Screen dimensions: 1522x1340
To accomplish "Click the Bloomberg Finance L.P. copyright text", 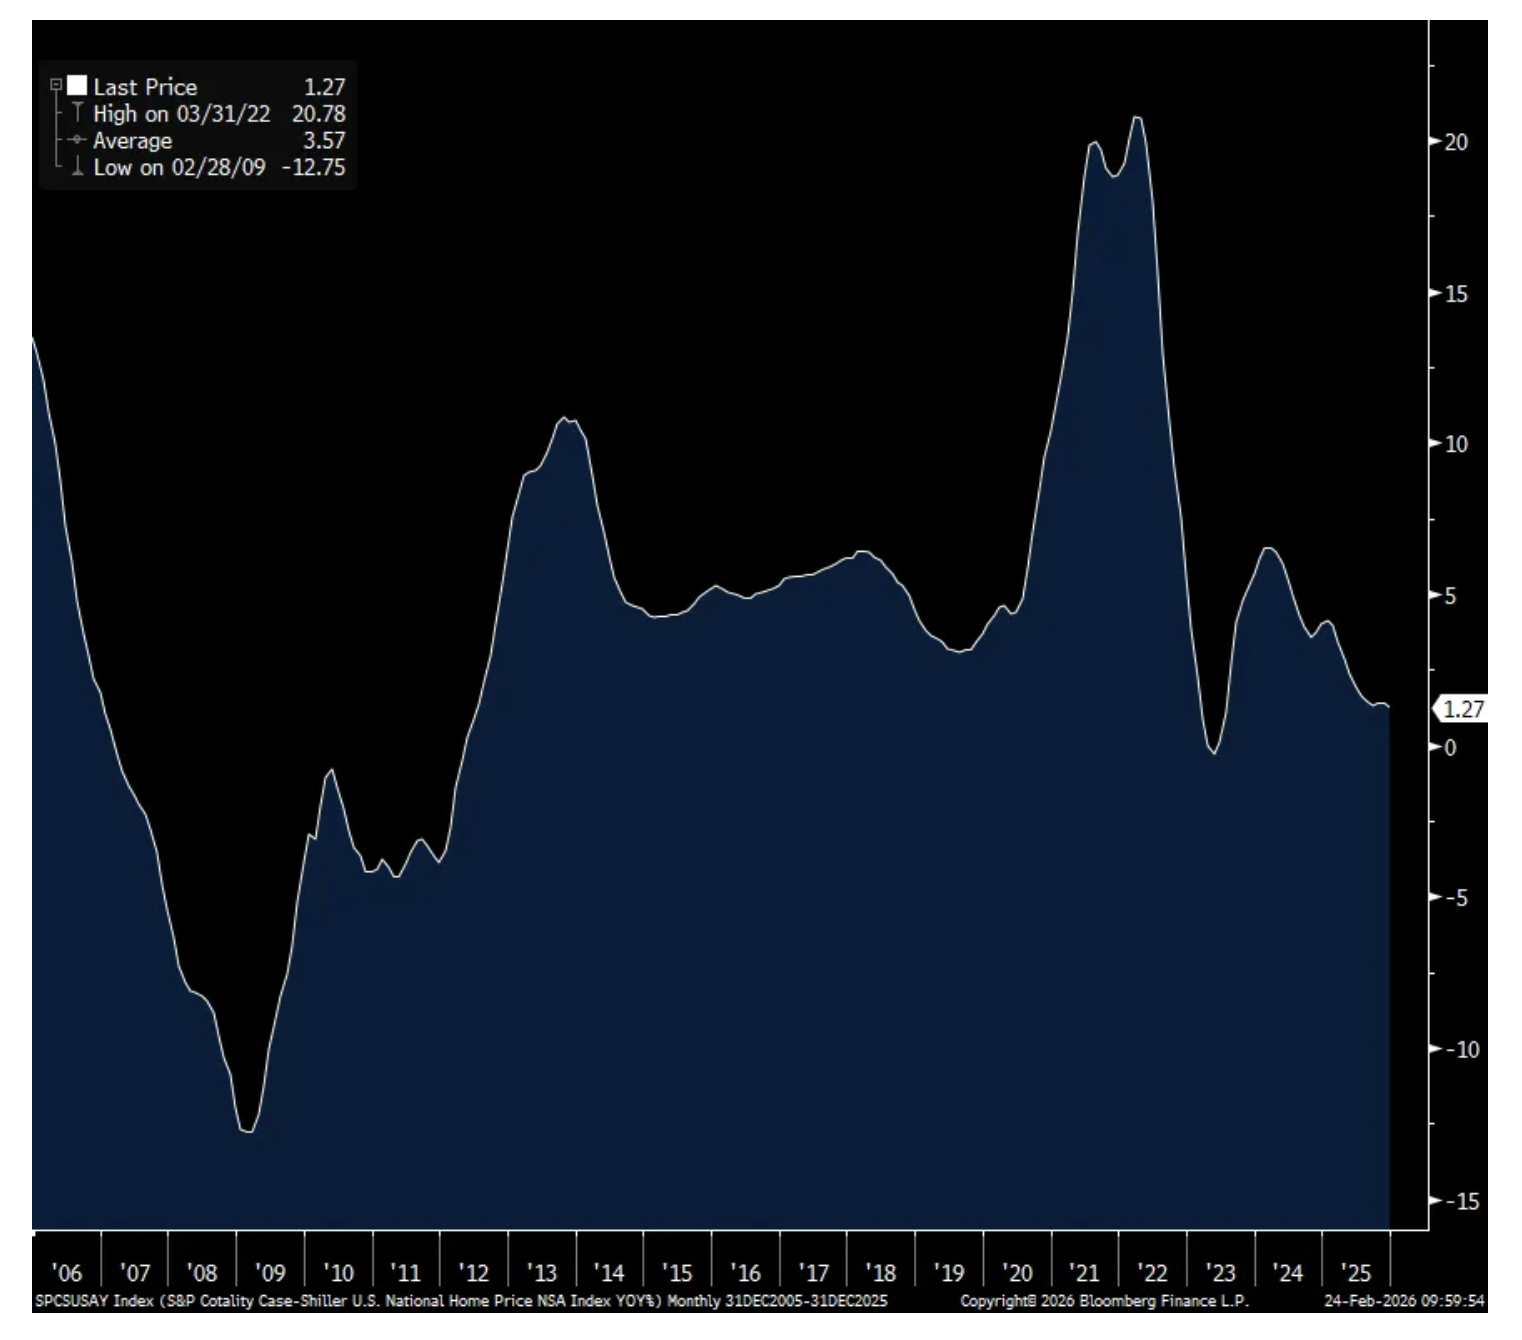I will [x=1104, y=1301].
